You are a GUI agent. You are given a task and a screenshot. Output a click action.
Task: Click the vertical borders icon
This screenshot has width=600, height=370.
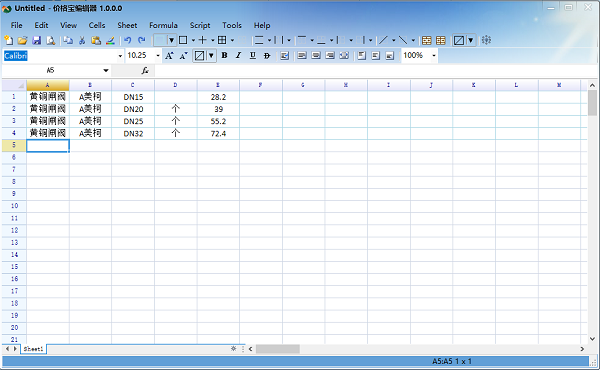[279, 40]
